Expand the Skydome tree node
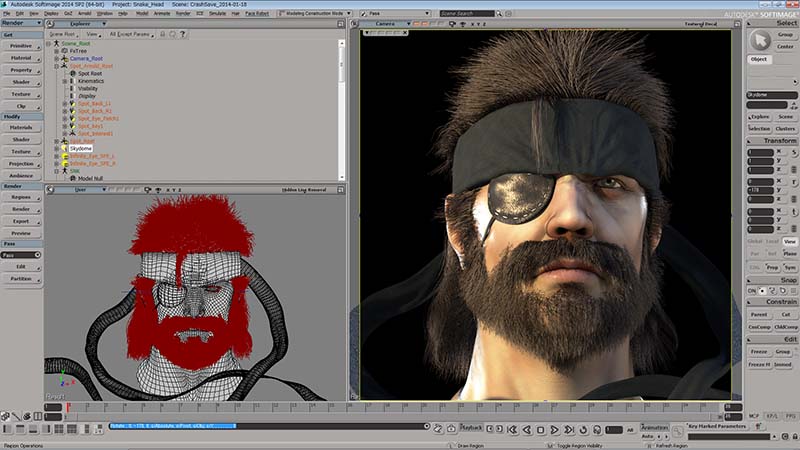800x450 pixels. click(x=57, y=148)
